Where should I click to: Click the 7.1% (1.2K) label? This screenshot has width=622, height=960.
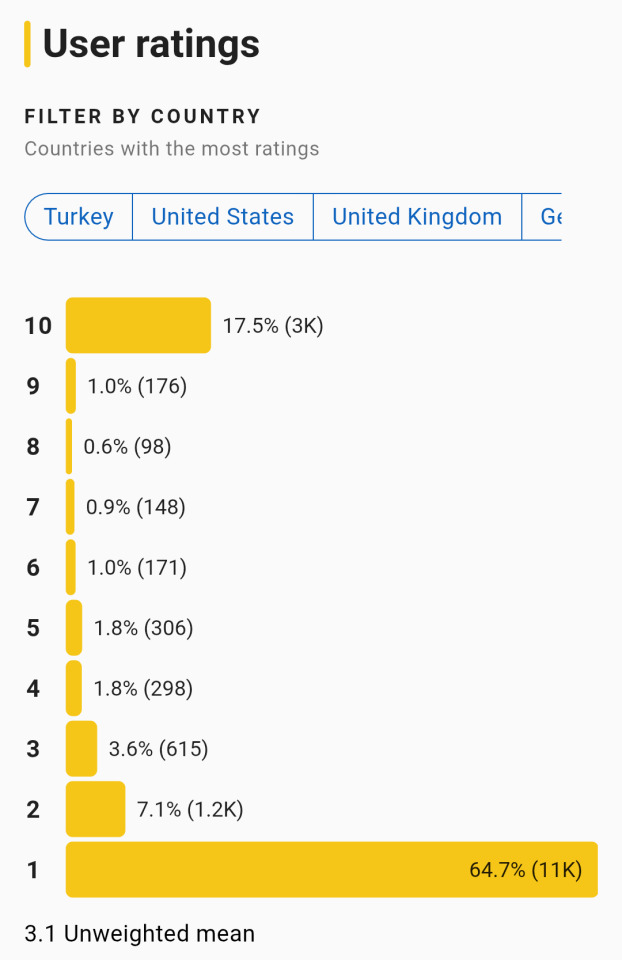pyautogui.click(x=190, y=809)
